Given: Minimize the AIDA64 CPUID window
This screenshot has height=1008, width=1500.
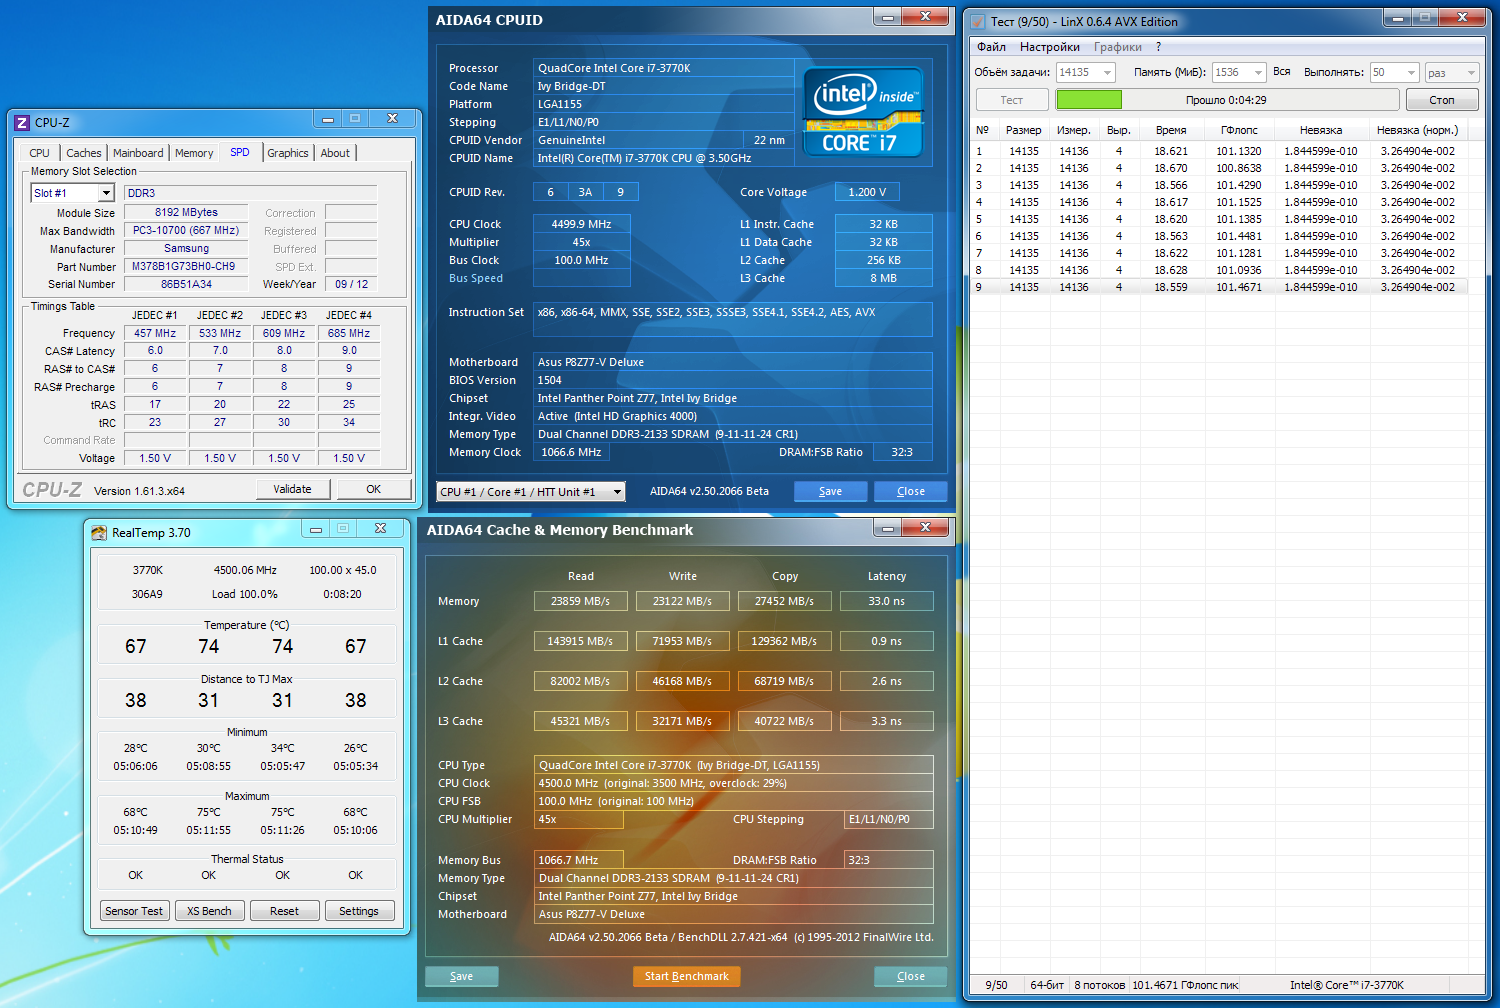Looking at the screenshot, I should 886,17.
